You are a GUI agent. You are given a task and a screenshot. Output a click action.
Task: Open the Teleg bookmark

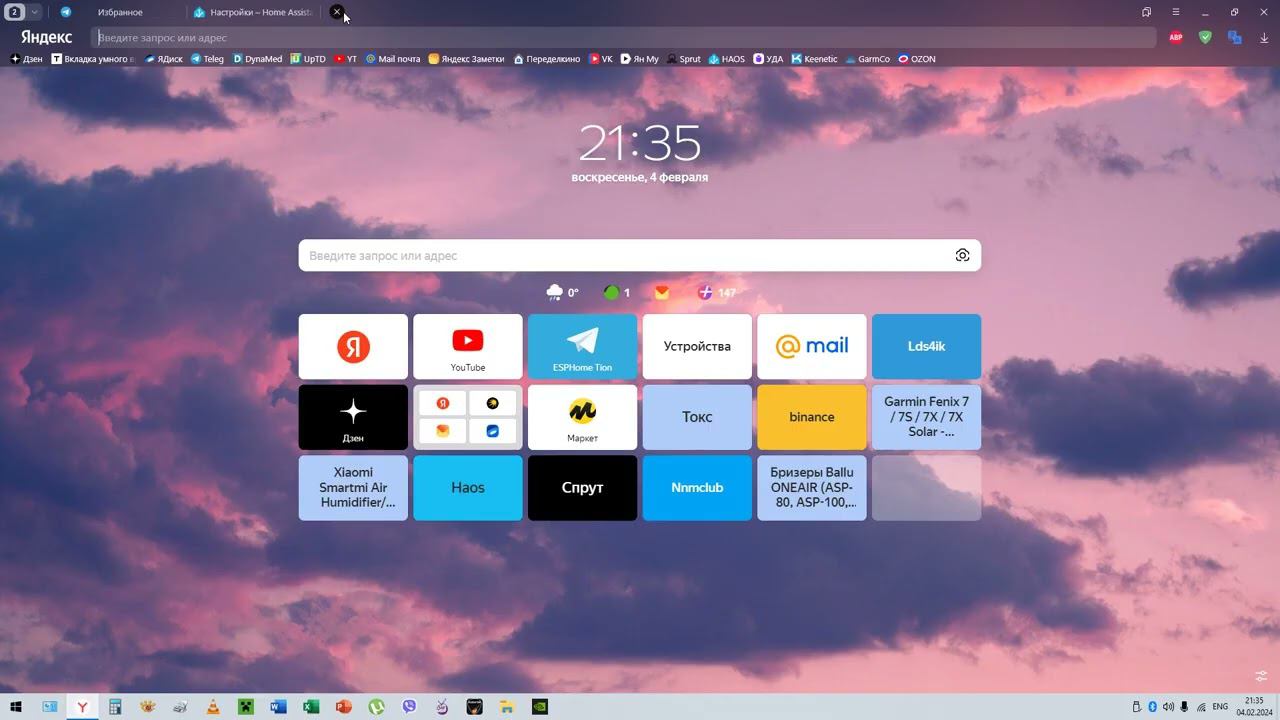click(x=207, y=59)
